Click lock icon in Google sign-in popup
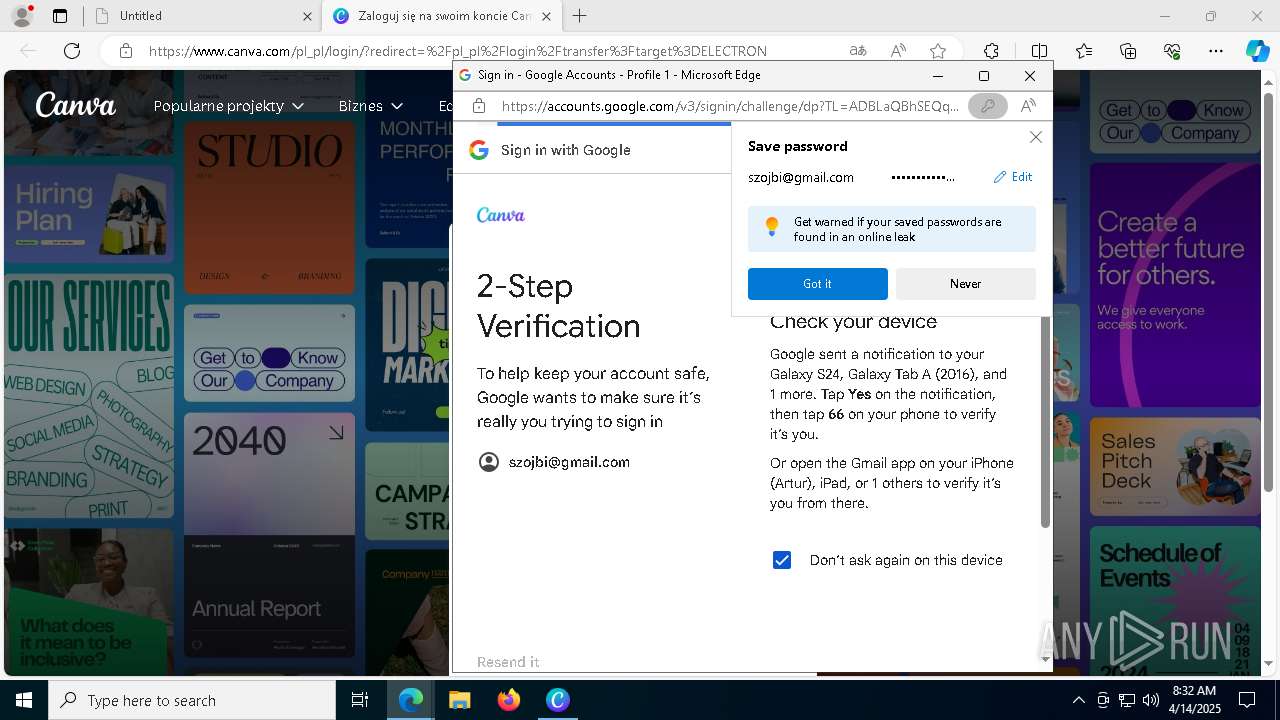 point(479,106)
